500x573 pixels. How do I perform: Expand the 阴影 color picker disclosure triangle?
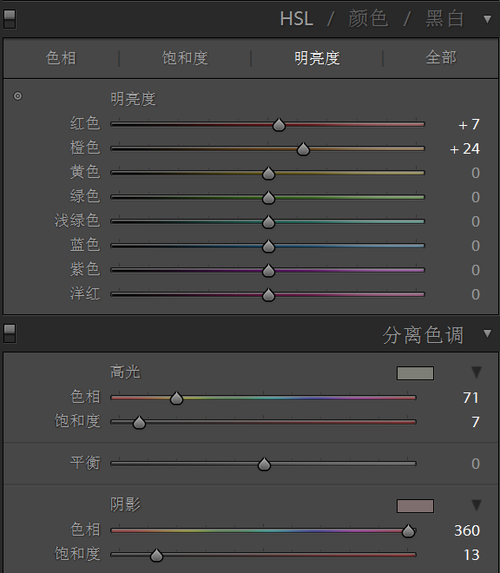(x=476, y=505)
